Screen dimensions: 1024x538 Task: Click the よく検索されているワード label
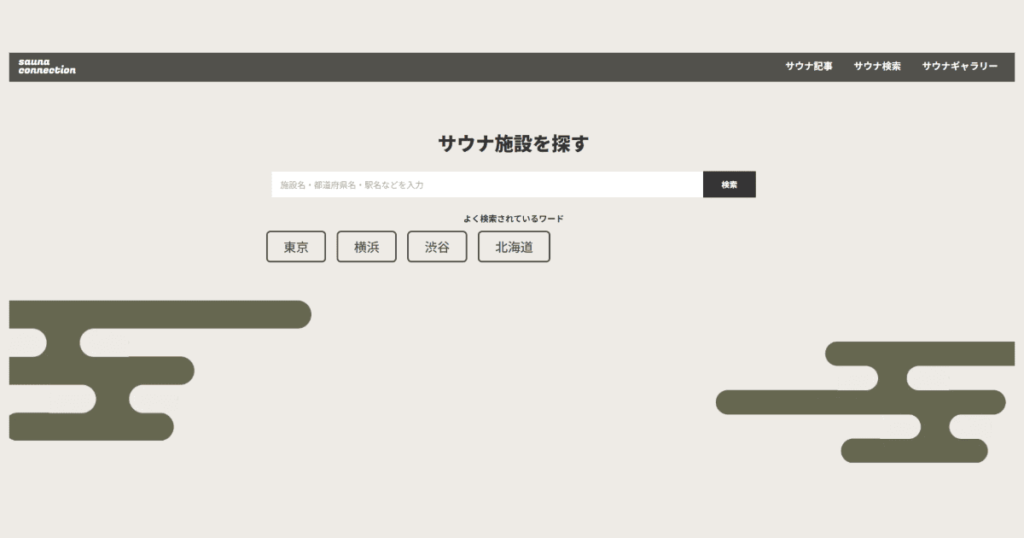(513, 218)
